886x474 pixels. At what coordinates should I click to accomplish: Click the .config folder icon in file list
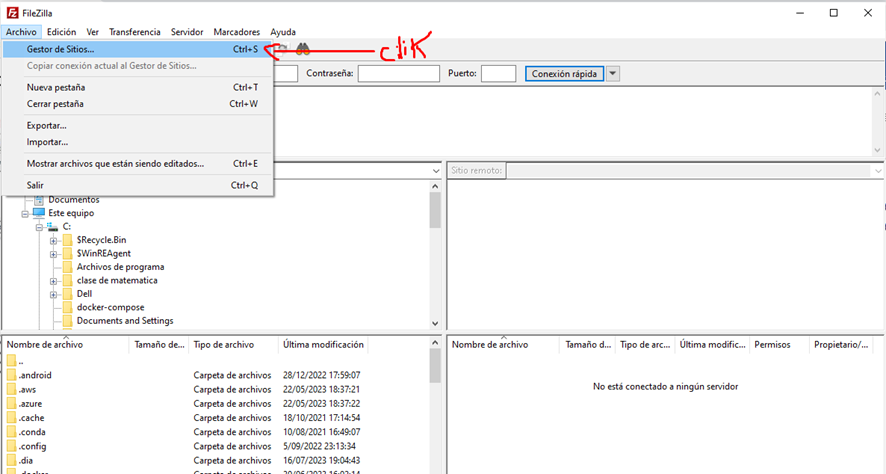tap(12, 446)
